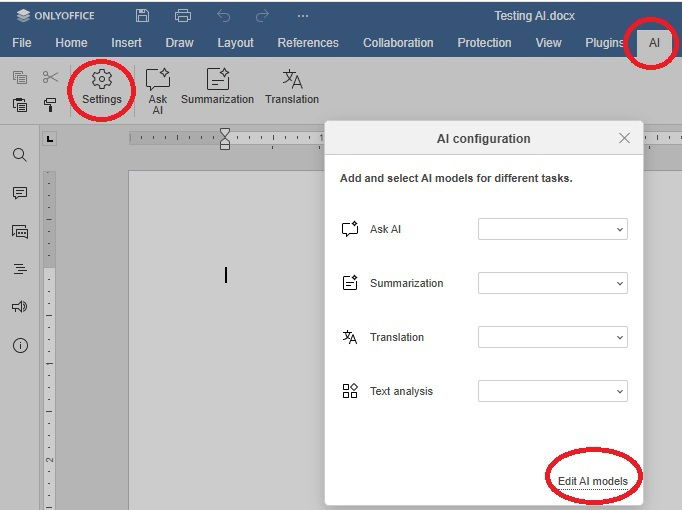The width and height of the screenshot is (682, 510).
Task: Open Chat panel in left sidebar
Action: pyautogui.click(x=20, y=231)
